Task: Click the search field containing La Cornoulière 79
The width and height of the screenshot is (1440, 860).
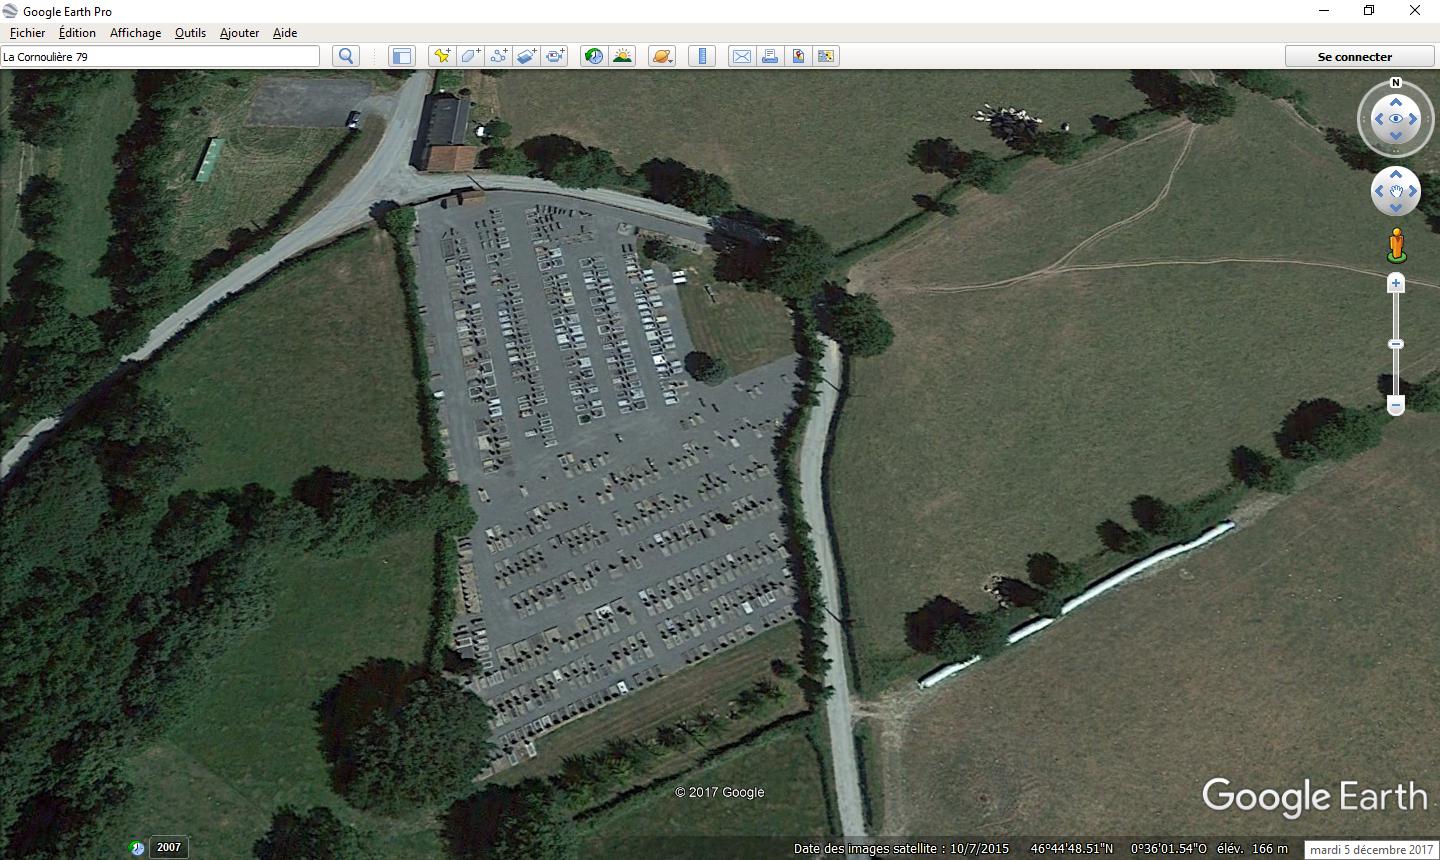Action: pyautogui.click(x=160, y=56)
